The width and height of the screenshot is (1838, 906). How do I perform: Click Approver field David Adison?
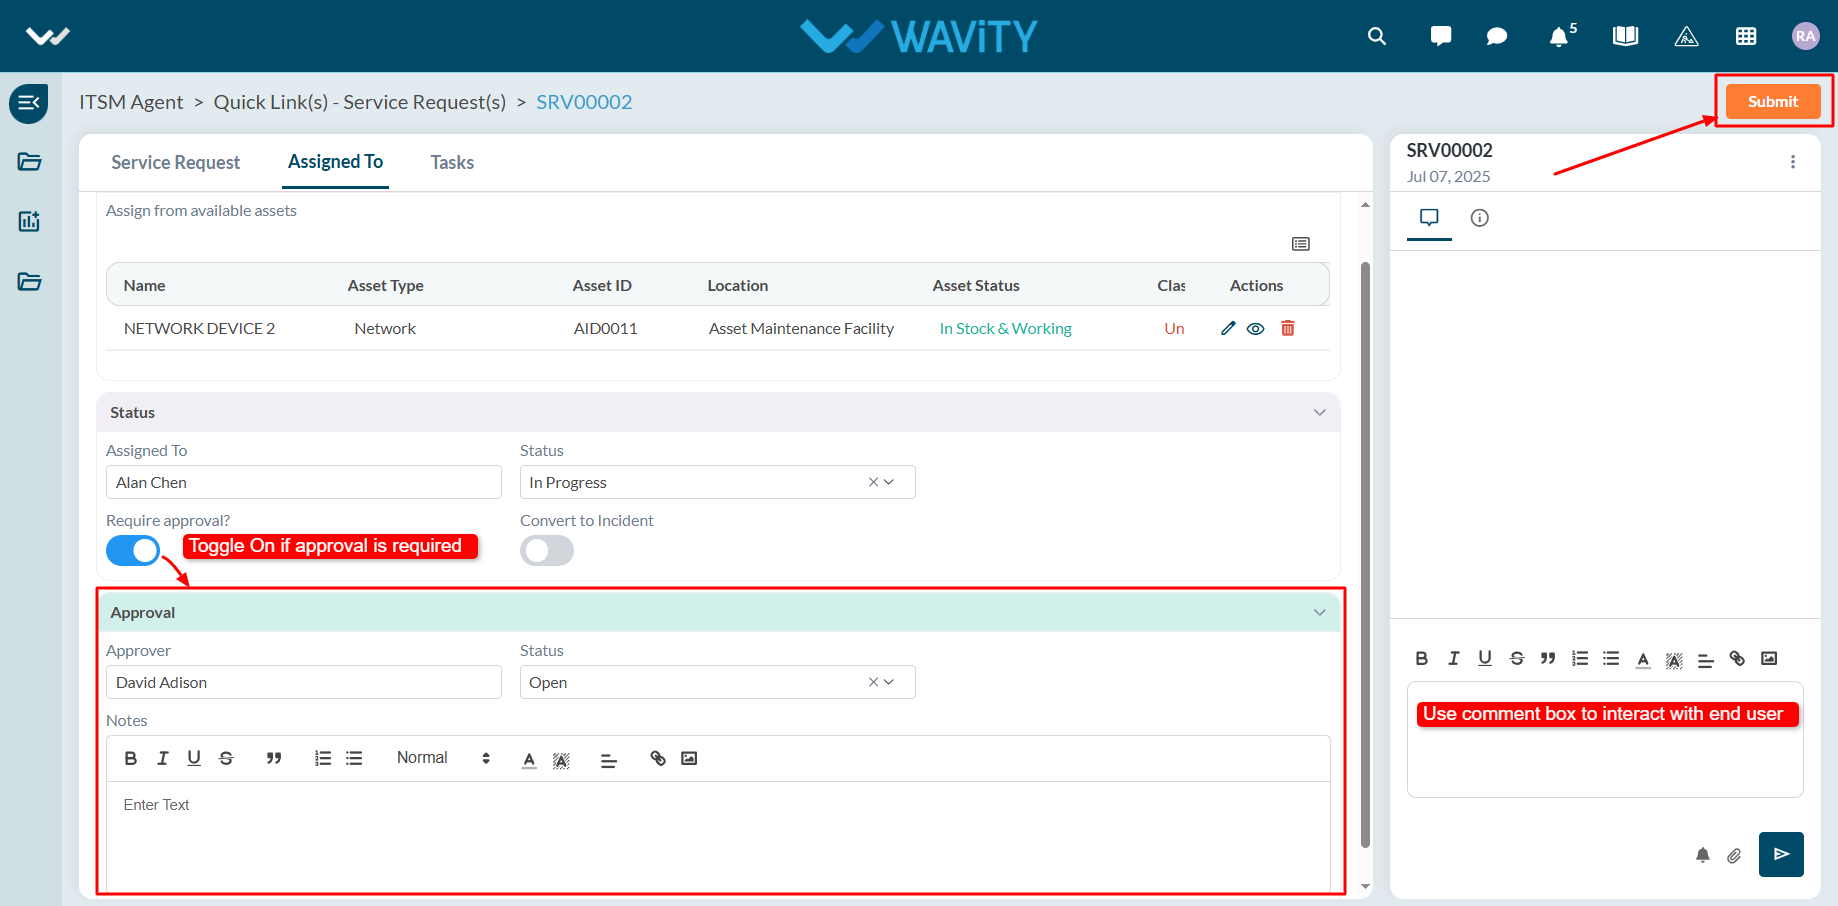[304, 682]
